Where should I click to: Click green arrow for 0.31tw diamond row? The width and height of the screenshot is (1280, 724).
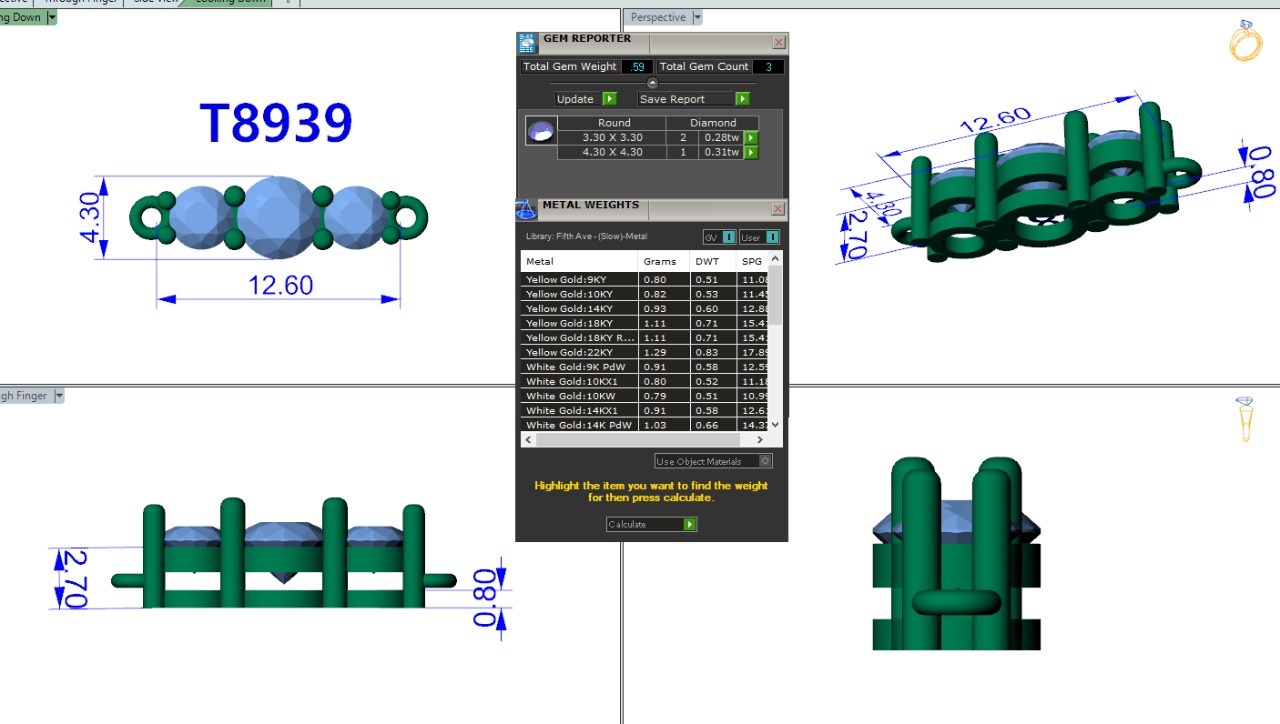751,152
